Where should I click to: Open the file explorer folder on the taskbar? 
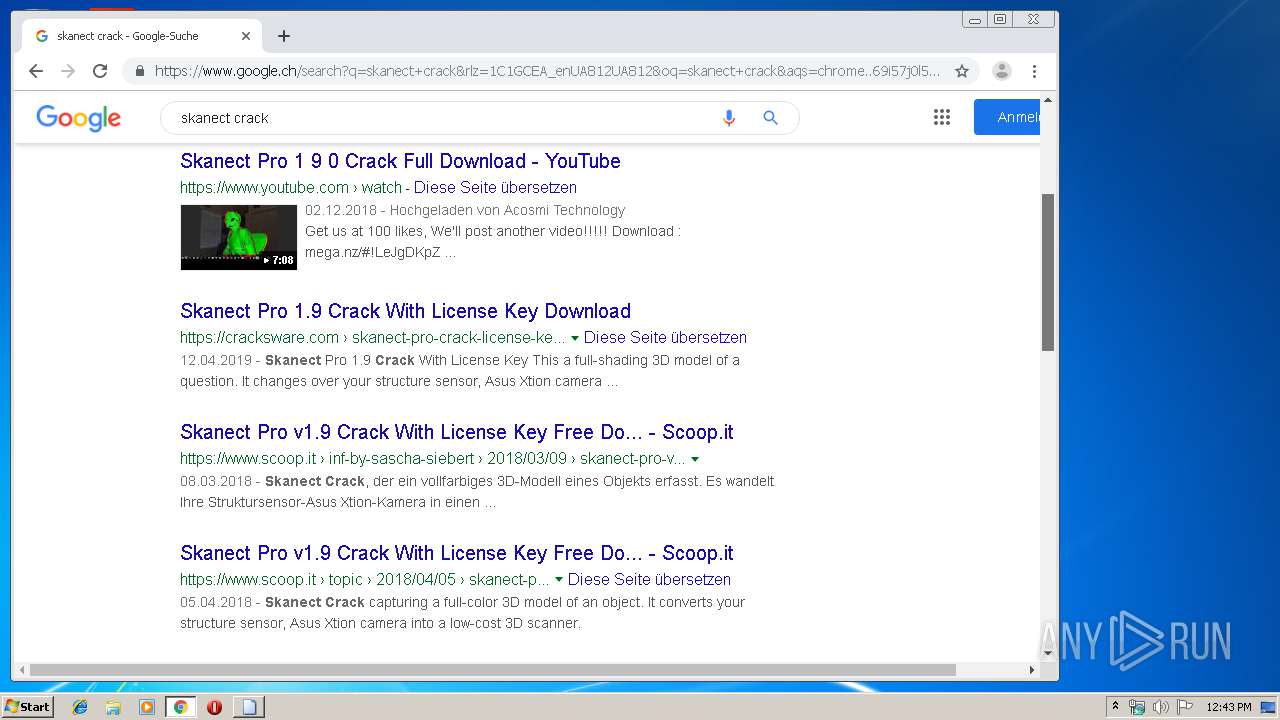coord(113,707)
